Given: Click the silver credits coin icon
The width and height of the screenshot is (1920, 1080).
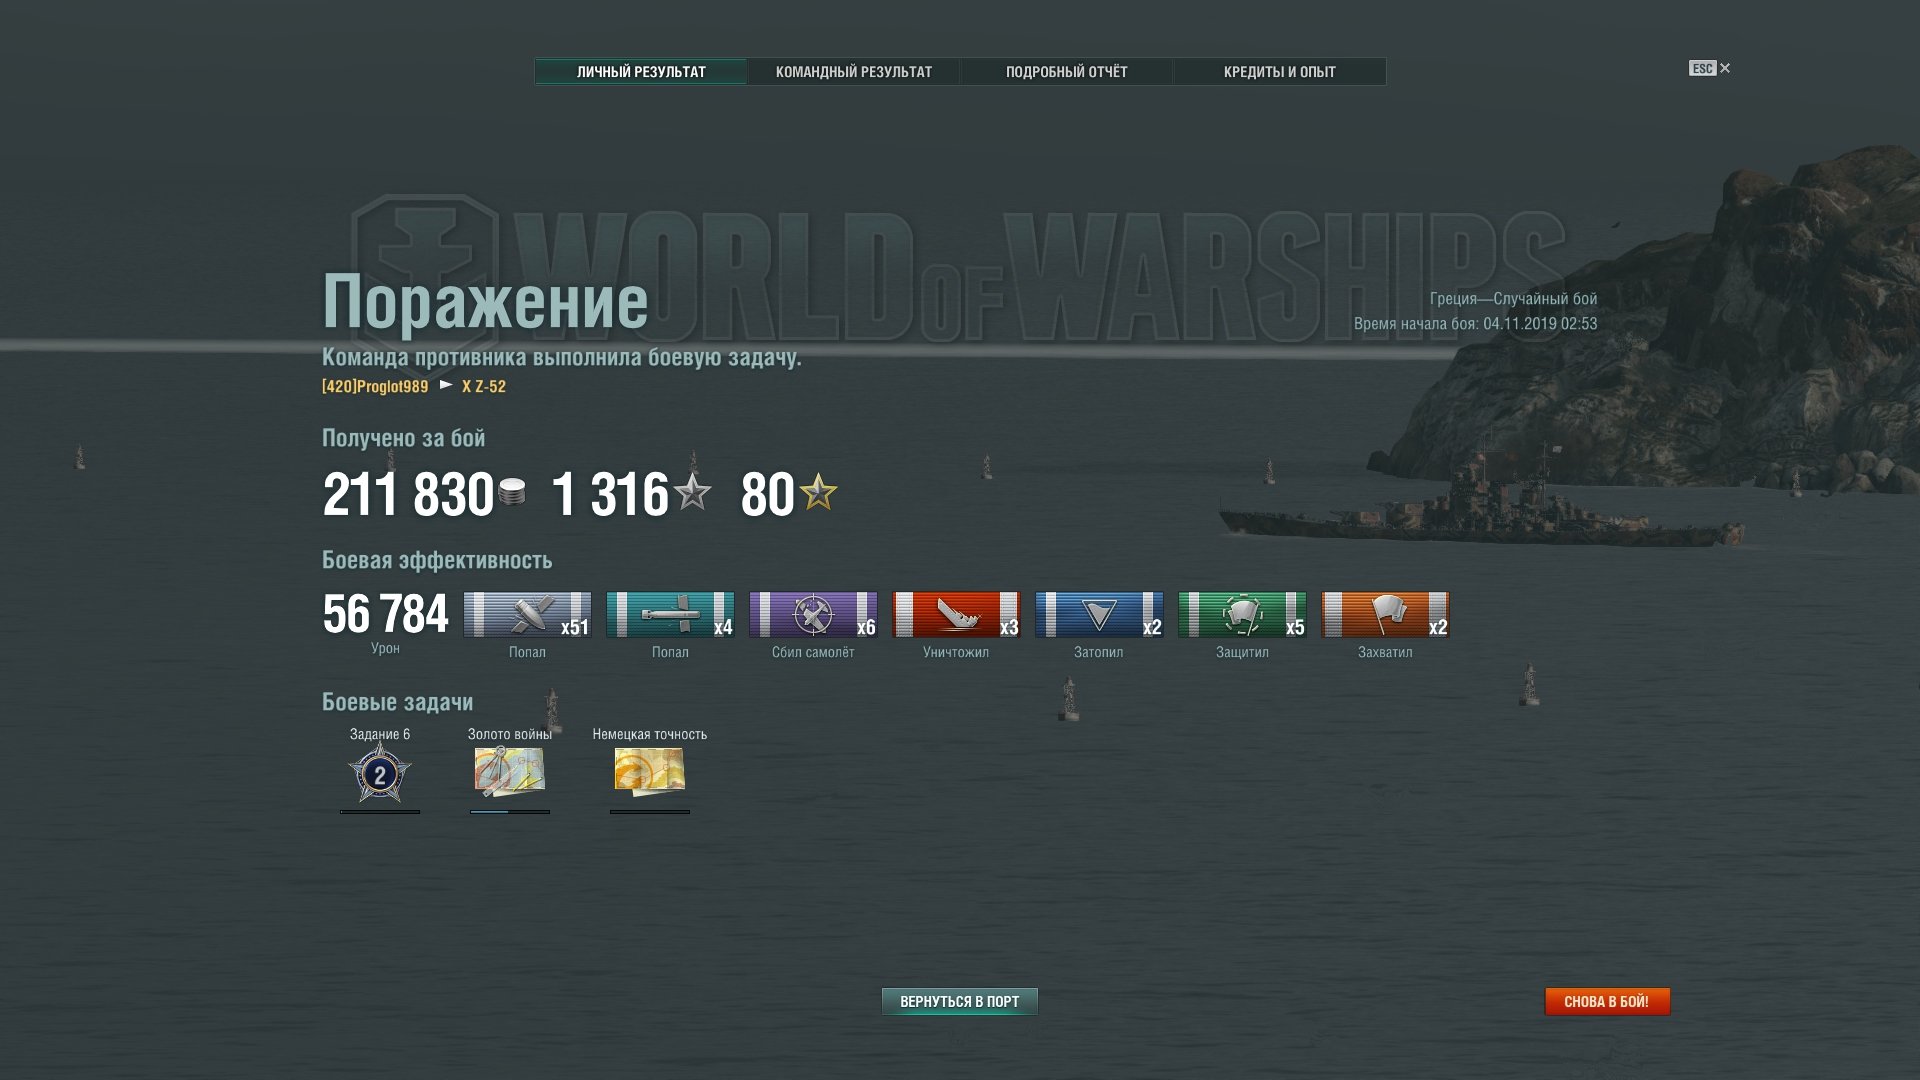Looking at the screenshot, I should point(512,492).
